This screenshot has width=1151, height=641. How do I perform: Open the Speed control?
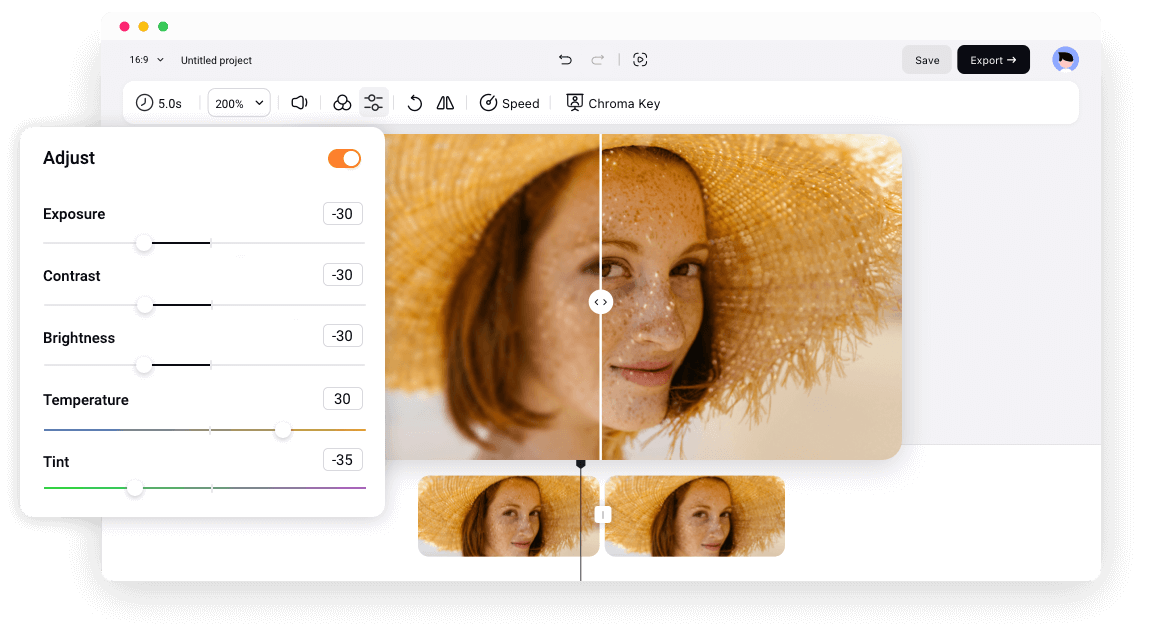click(x=509, y=103)
